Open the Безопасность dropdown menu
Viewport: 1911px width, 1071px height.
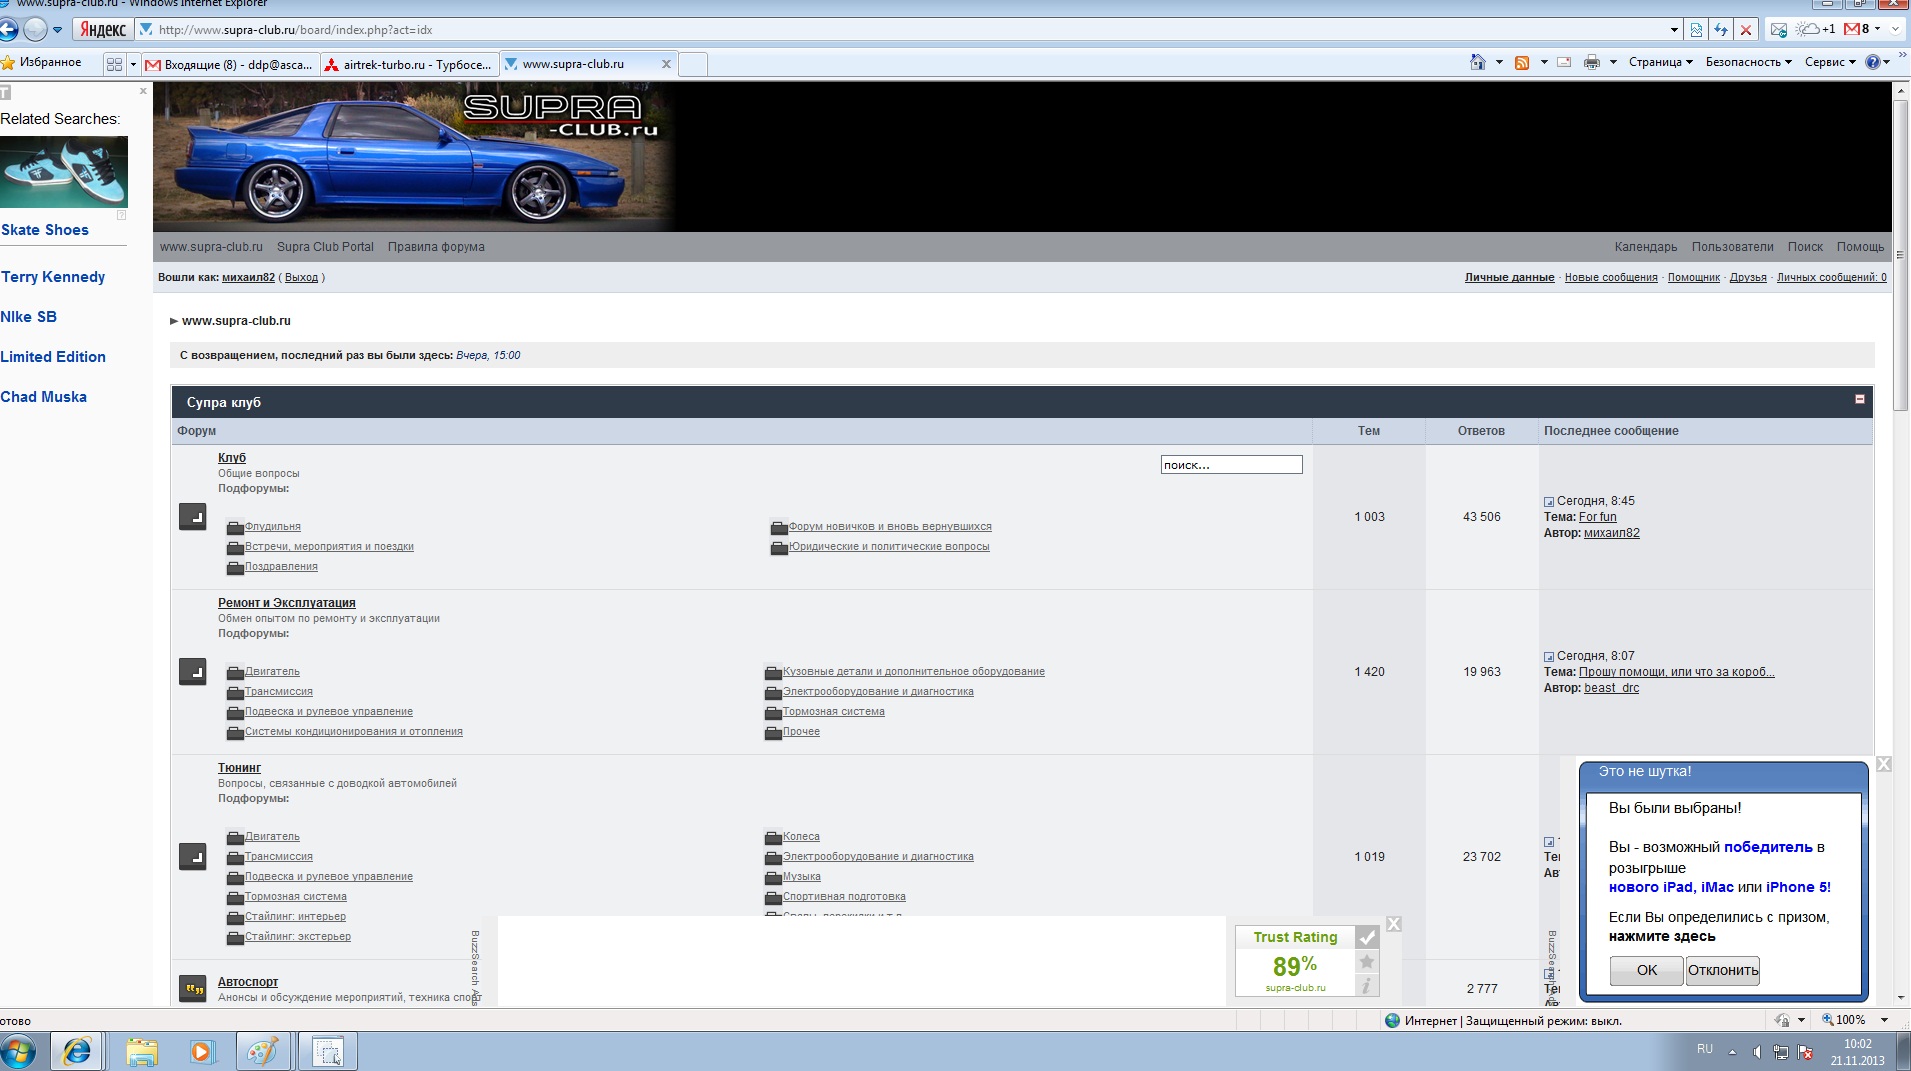pos(1748,62)
